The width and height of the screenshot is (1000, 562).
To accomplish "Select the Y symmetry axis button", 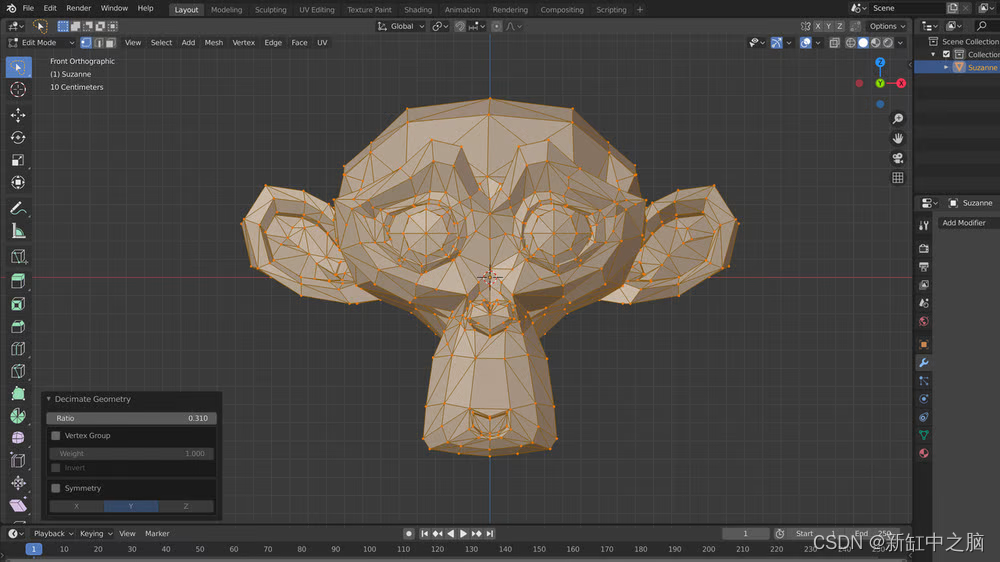I will [131, 506].
